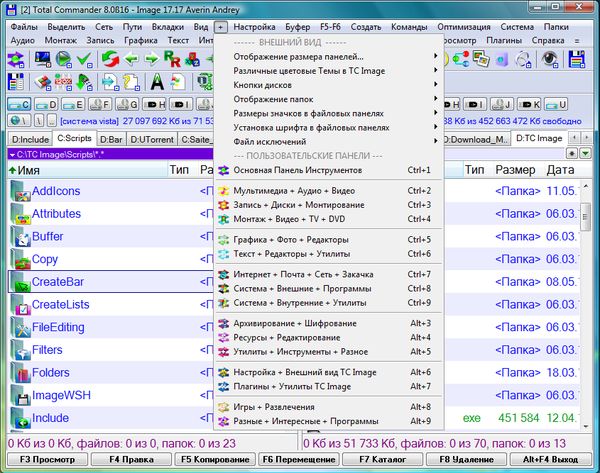The width and height of the screenshot is (600, 473).
Task: Click the purple box toolbar icon
Action: 502,59
